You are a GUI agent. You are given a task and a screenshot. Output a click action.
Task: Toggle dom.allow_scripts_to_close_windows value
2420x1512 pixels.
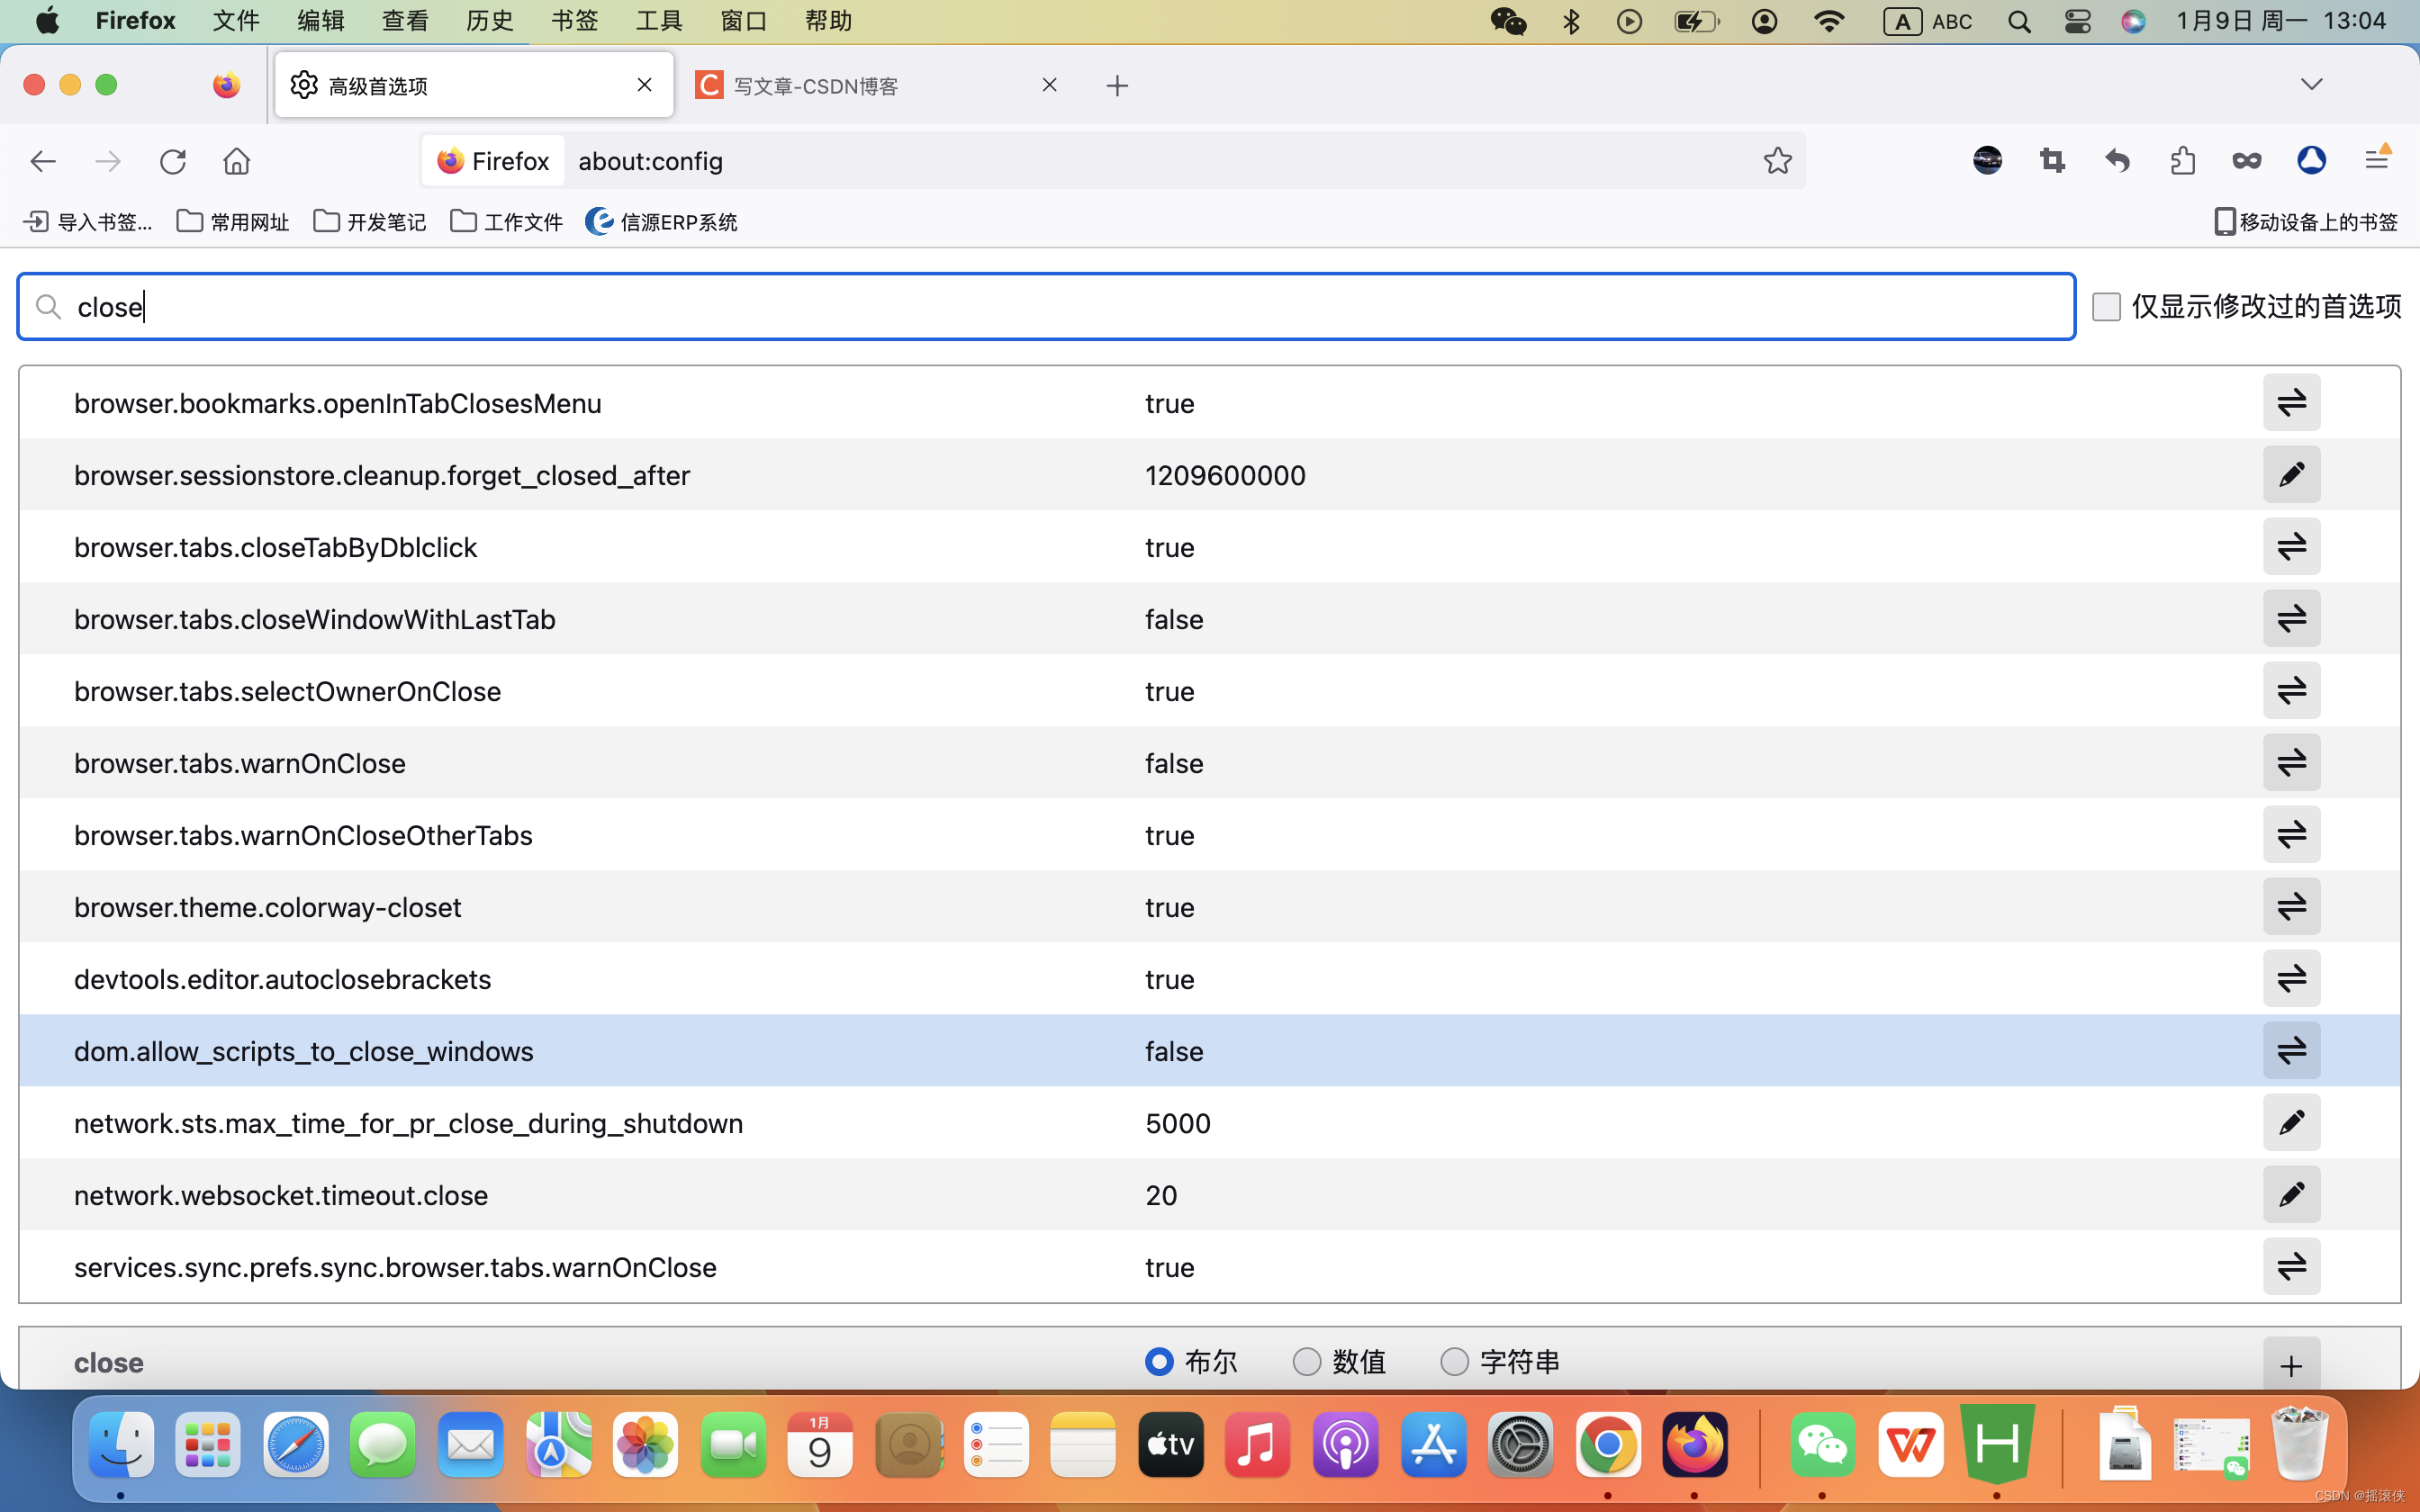coord(2289,1050)
